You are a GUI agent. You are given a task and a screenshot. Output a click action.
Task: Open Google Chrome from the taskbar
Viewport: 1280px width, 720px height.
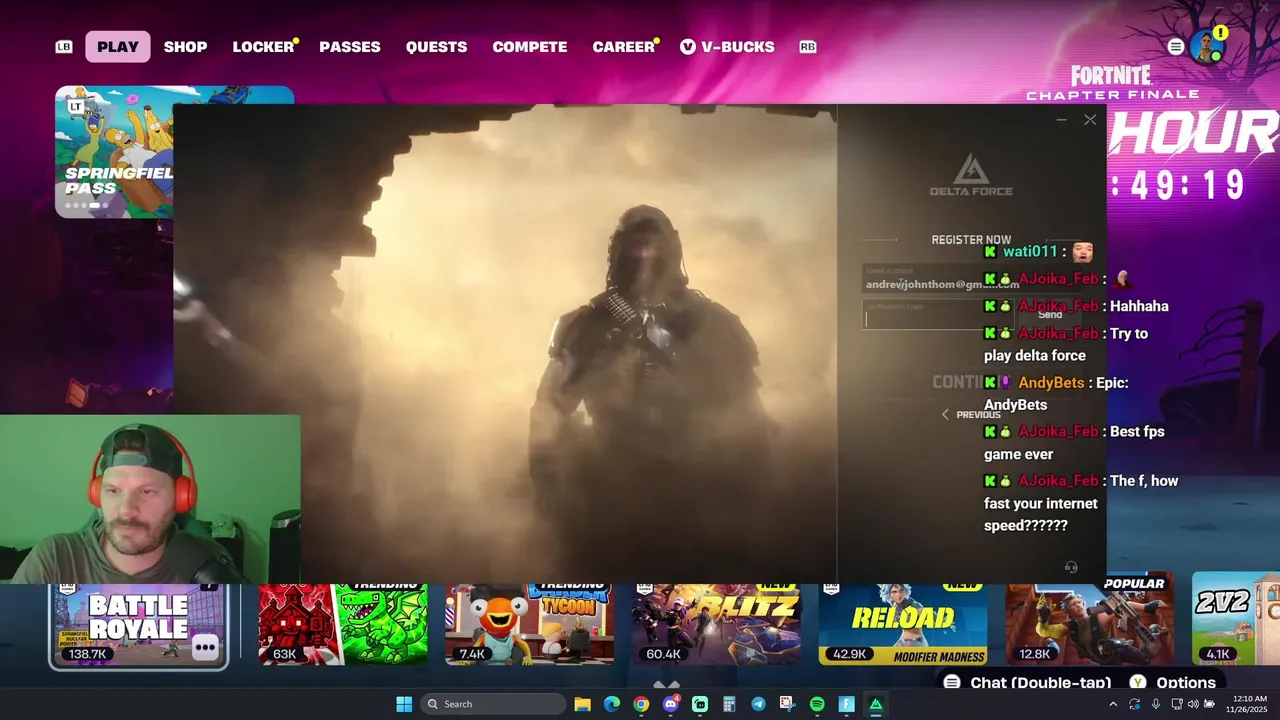click(x=641, y=704)
